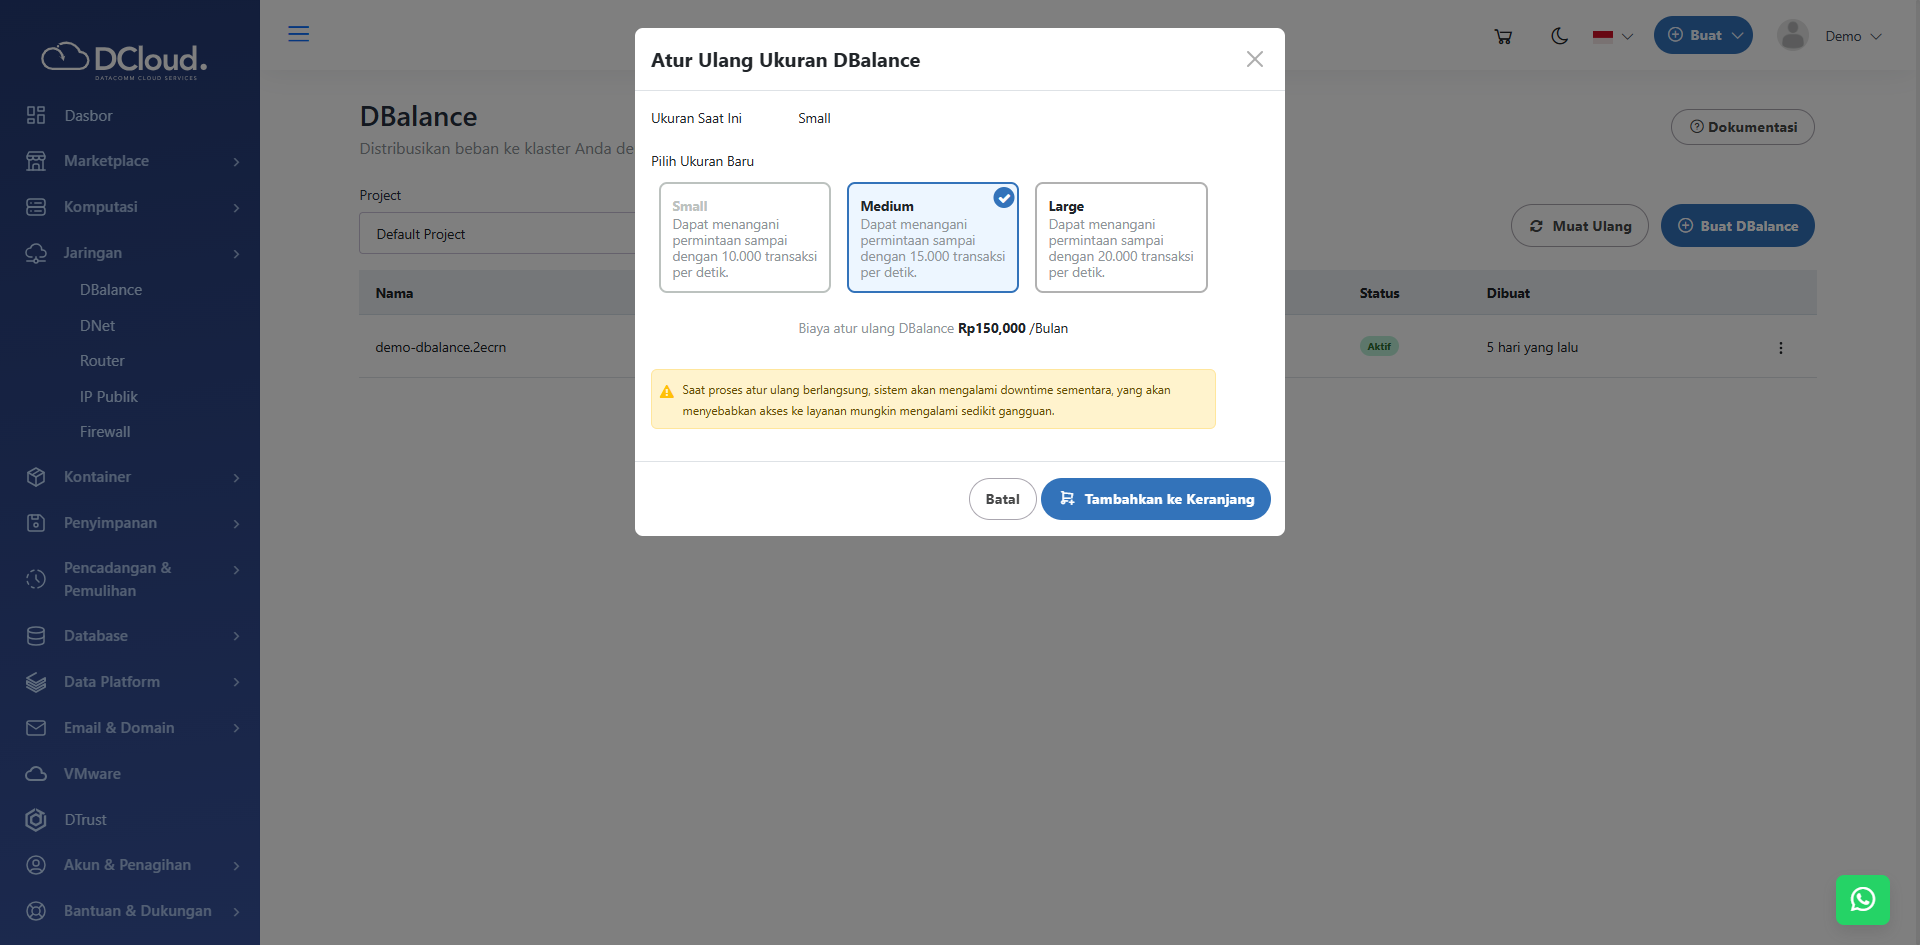This screenshot has height=945, width=1920.
Task: Toggle dark mode moon icon
Action: [x=1559, y=36]
